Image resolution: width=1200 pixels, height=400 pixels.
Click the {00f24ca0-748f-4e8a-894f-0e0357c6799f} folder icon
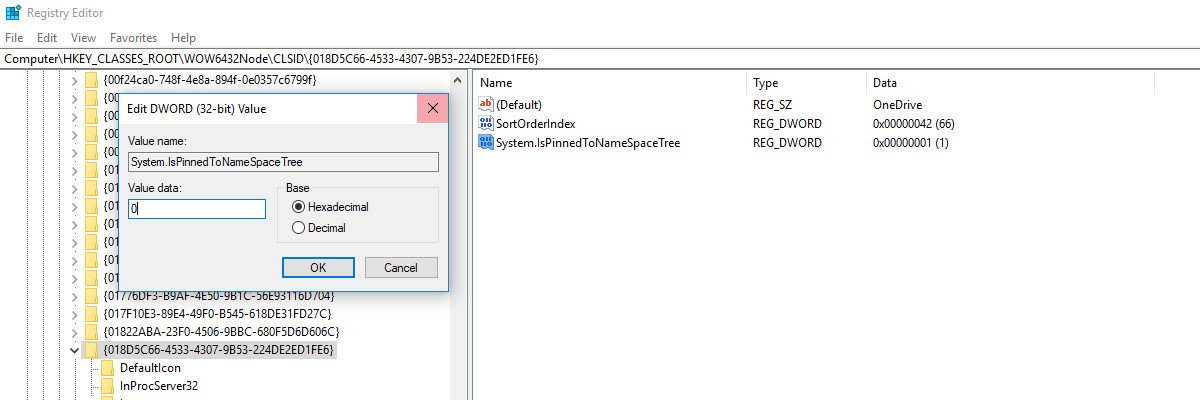point(92,79)
